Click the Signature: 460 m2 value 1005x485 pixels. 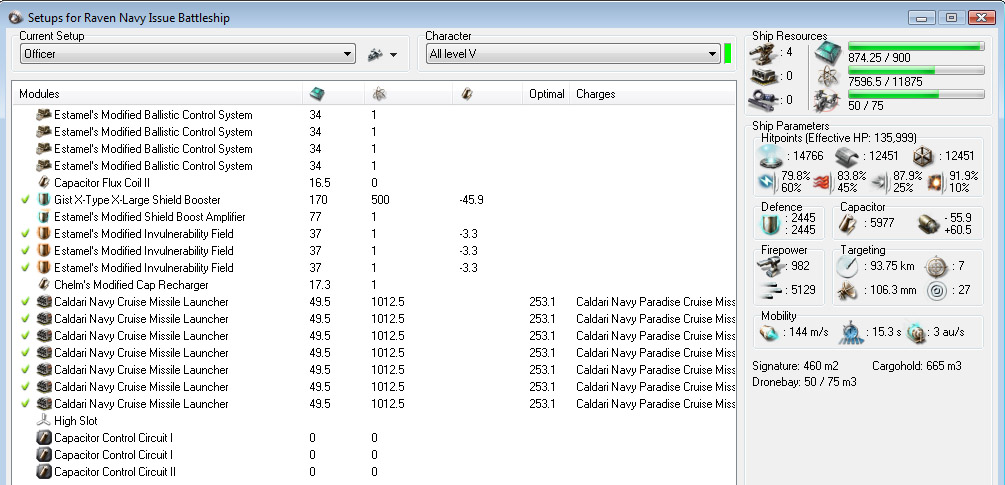point(795,366)
